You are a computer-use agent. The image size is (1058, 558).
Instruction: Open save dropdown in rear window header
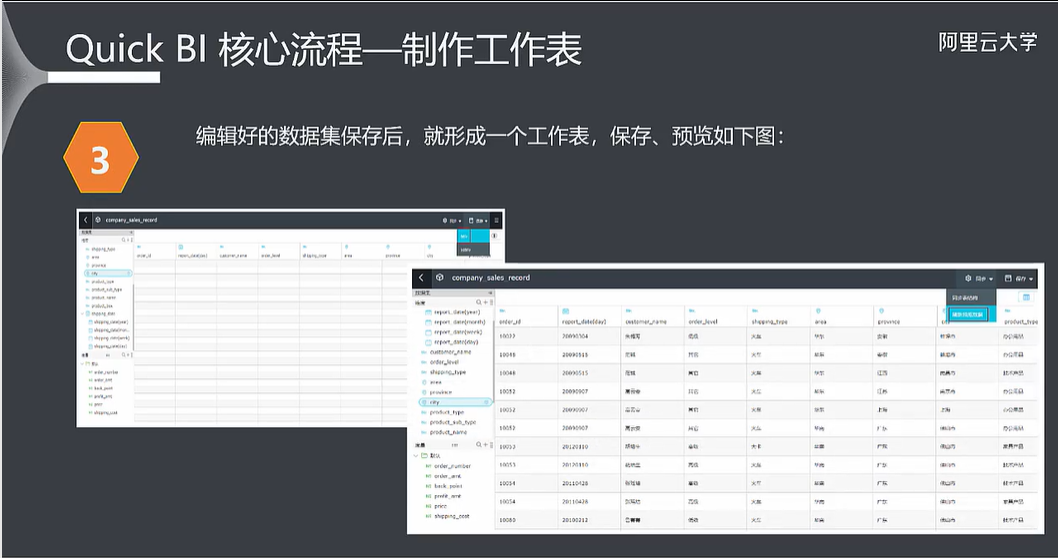click(x=477, y=221)
